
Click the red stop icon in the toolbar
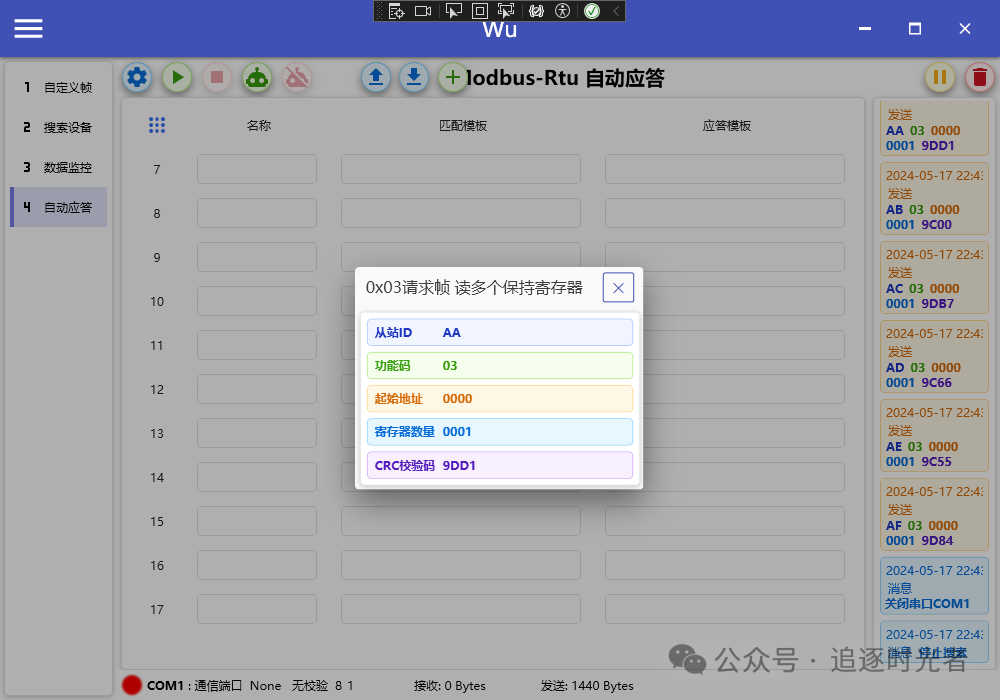(x=217, y=77)
